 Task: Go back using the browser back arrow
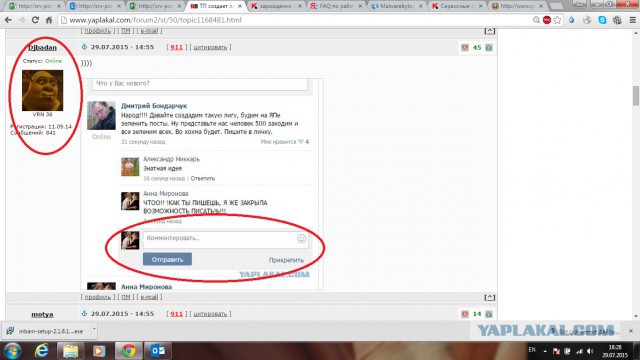point(8,20)
